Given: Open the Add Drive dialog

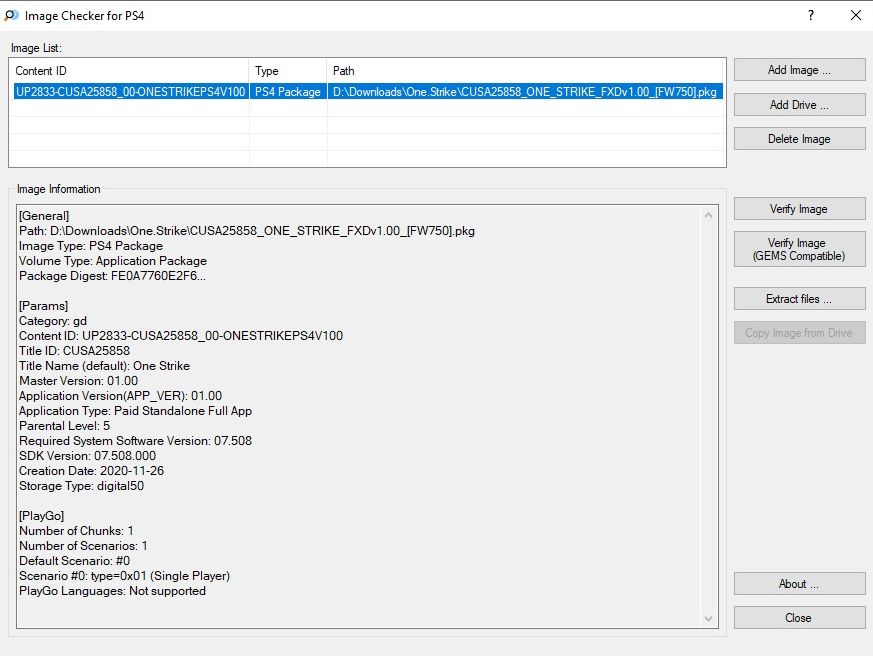Looking at the screenshot, I should tap(800, 105).
